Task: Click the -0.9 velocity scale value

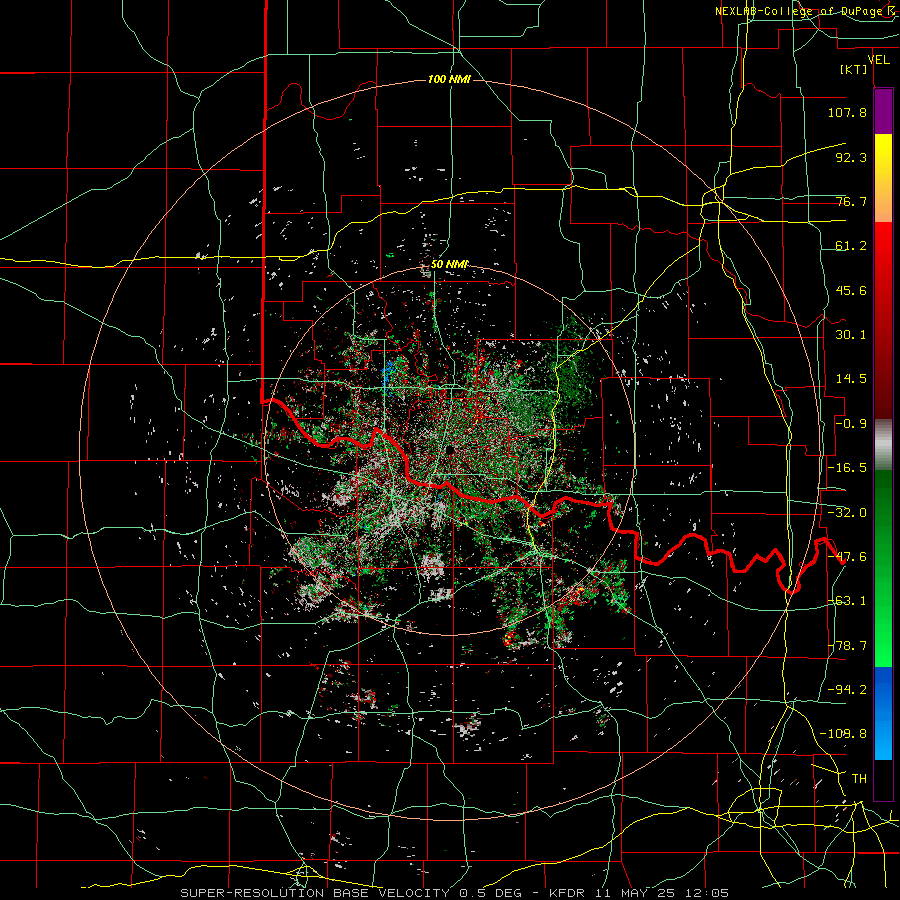Action: click(851, 424)
